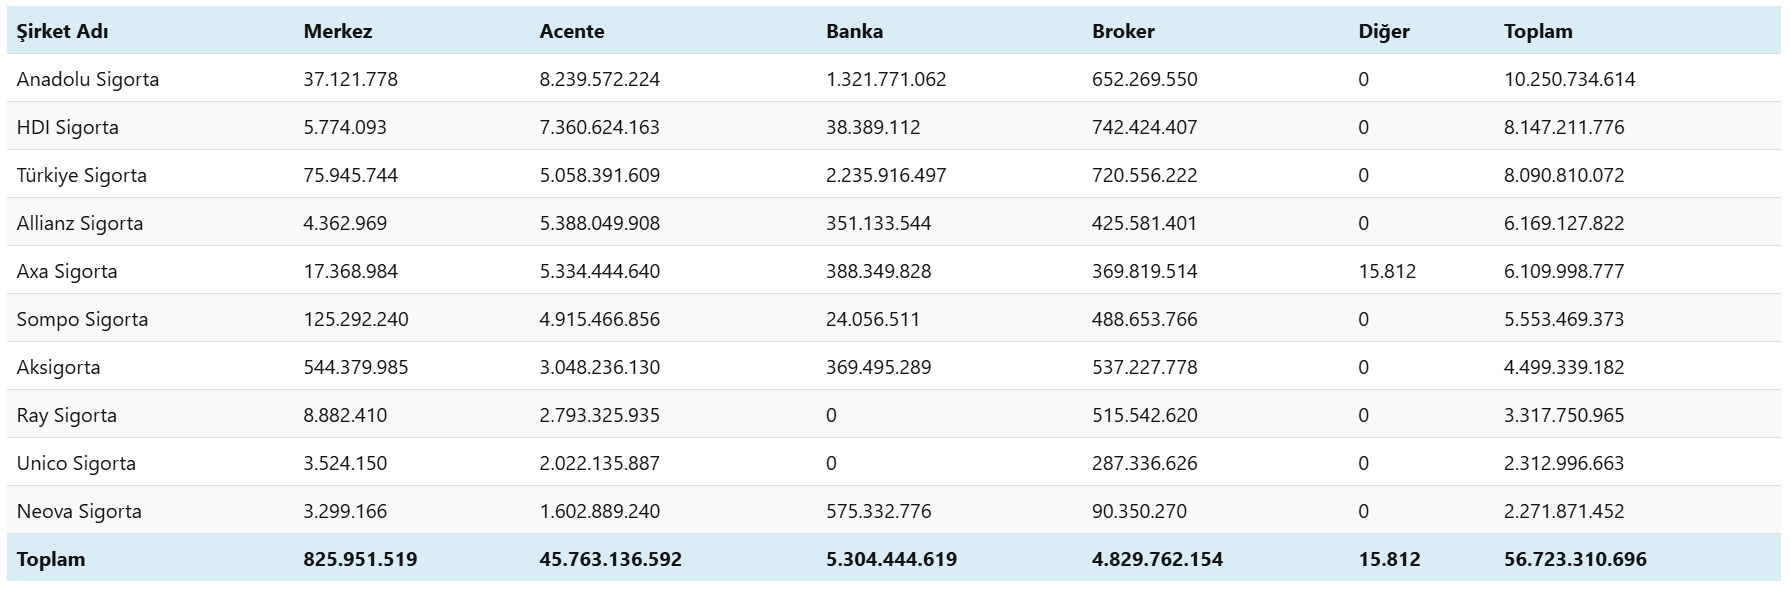This screenshot has width=1790, height=589.
Task: Select the Ray Sigorta row name
Action: tap(67, 415)
